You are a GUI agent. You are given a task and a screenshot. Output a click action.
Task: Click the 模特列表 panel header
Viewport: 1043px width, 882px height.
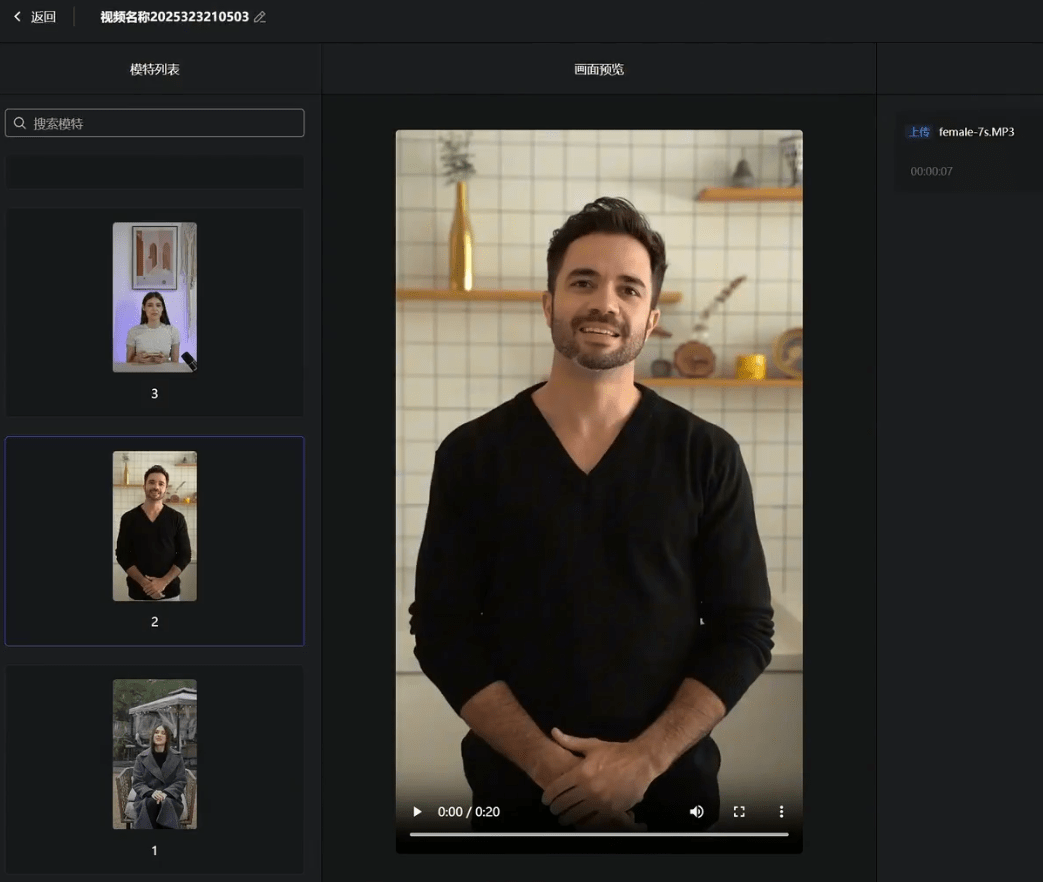(155, 69)
